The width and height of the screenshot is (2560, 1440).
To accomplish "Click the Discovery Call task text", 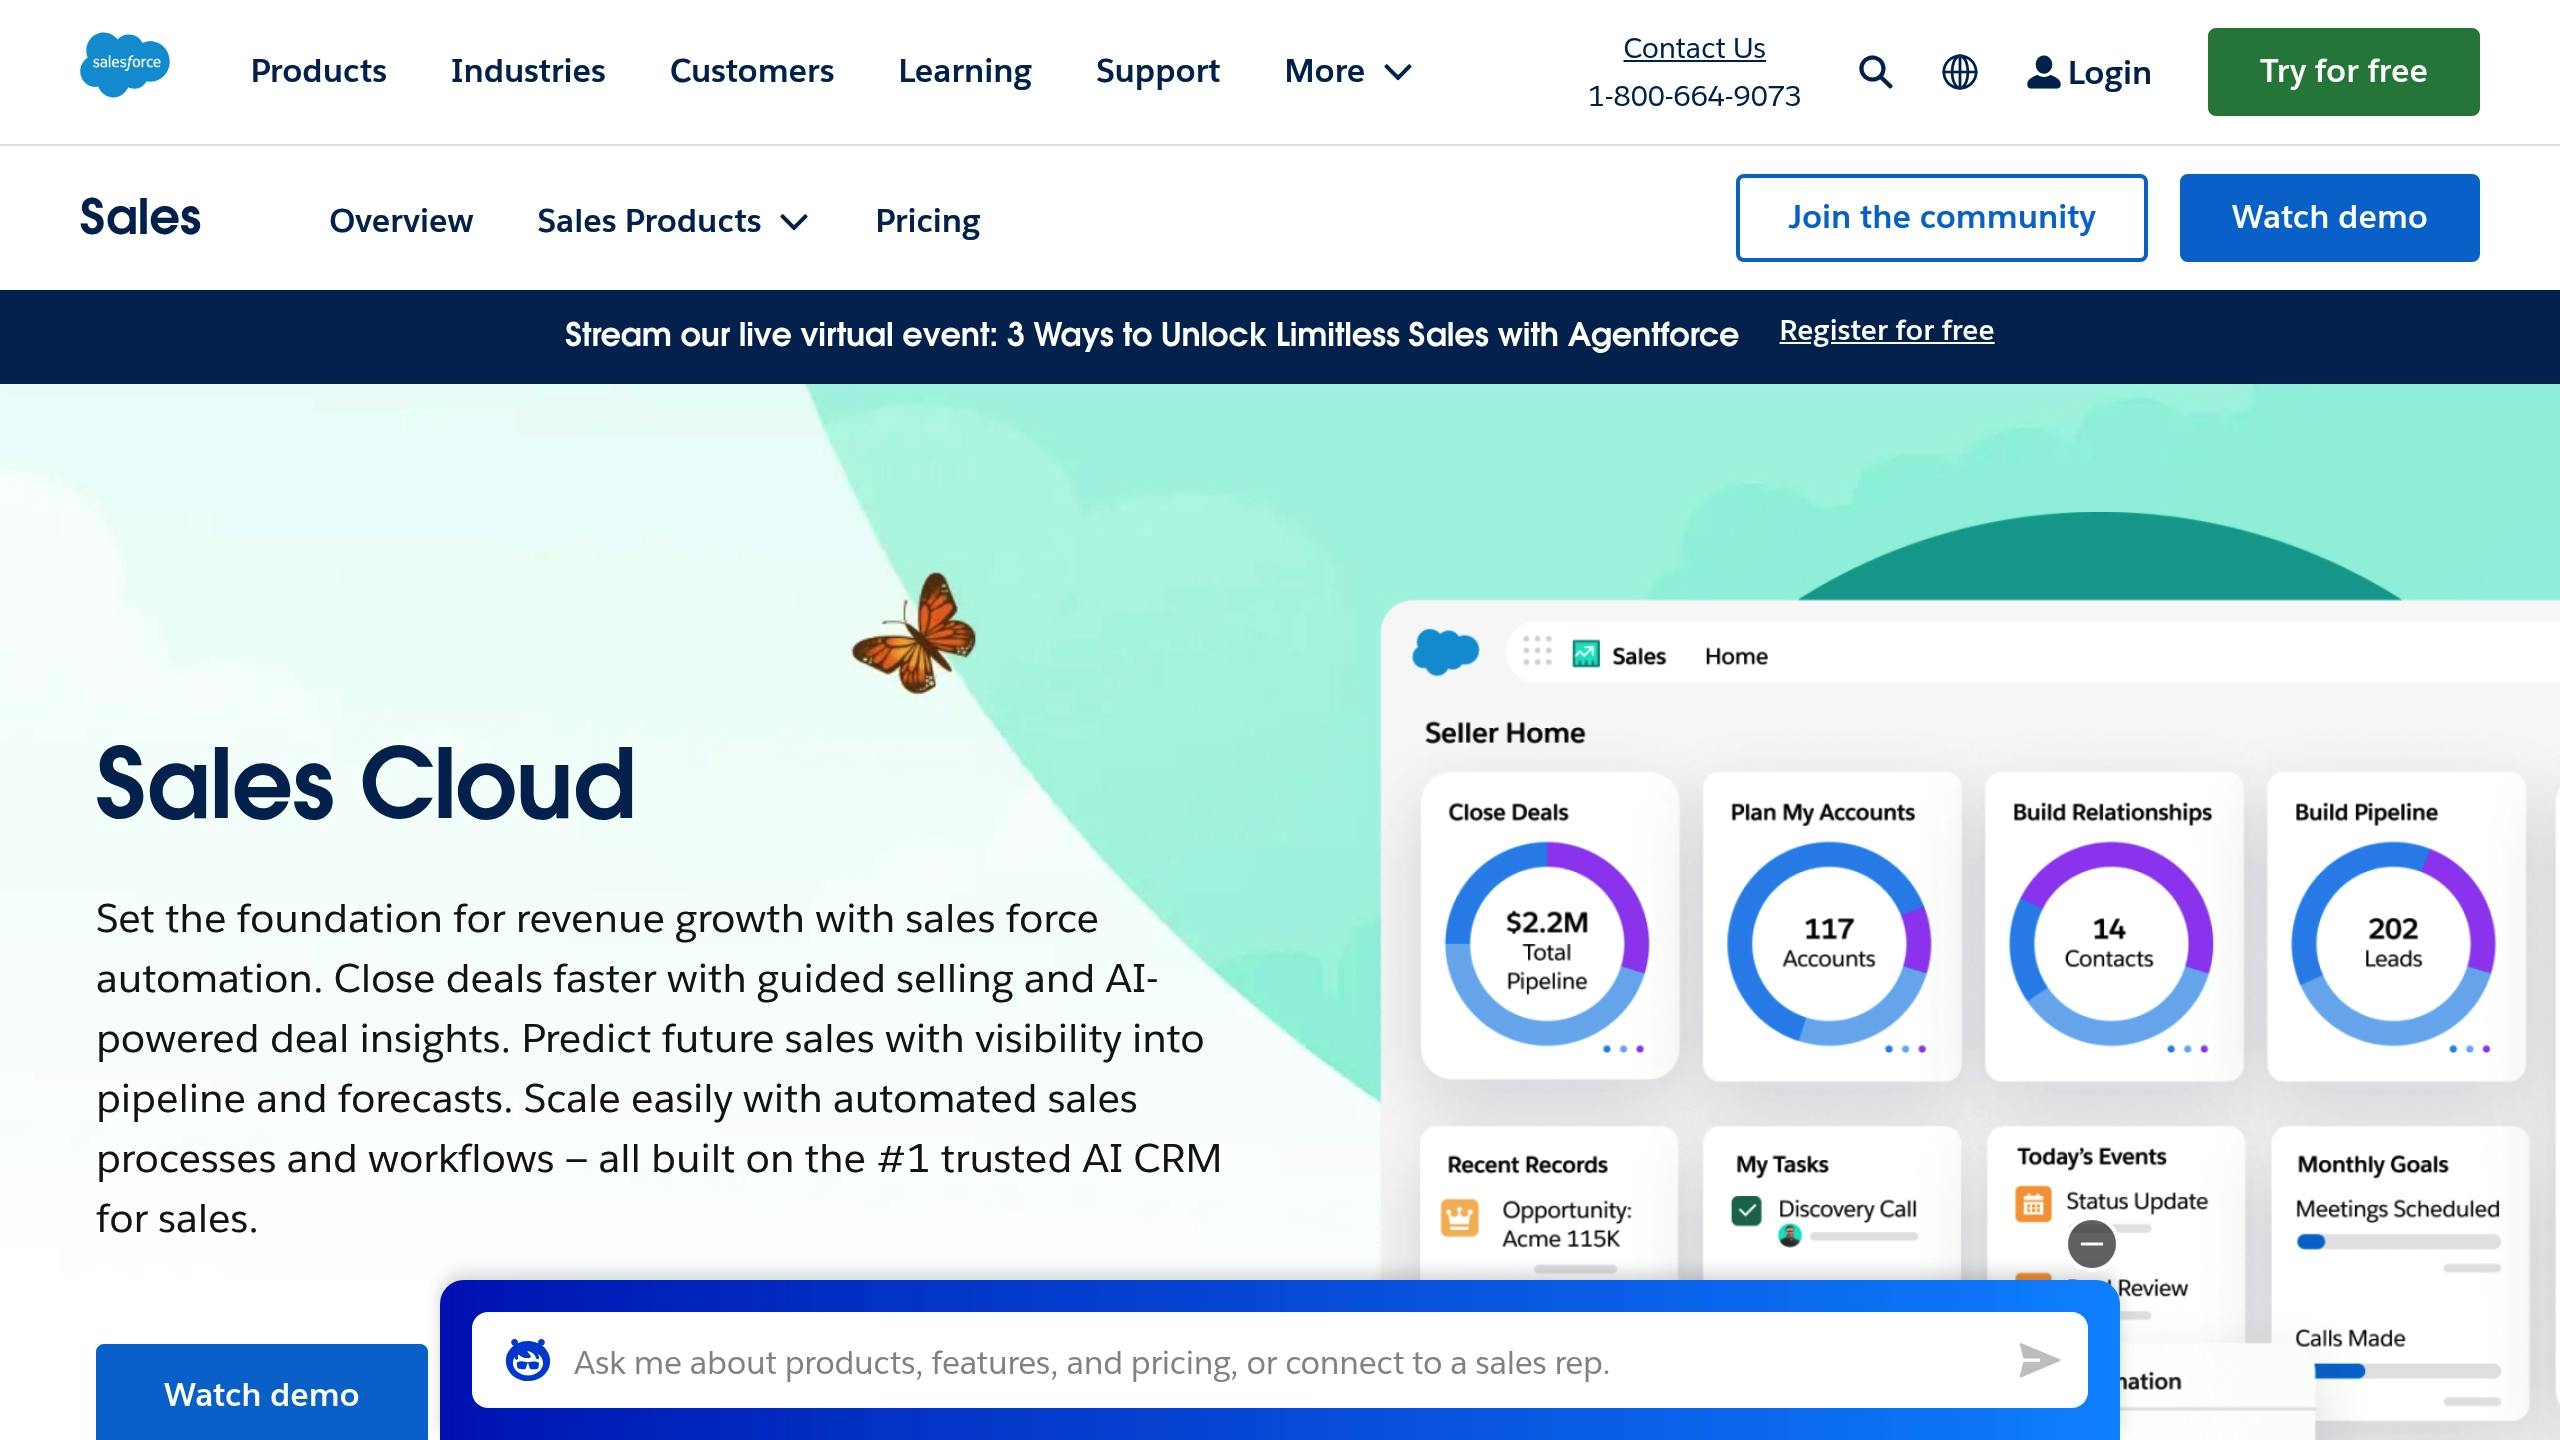I will coord(1847,1209).
